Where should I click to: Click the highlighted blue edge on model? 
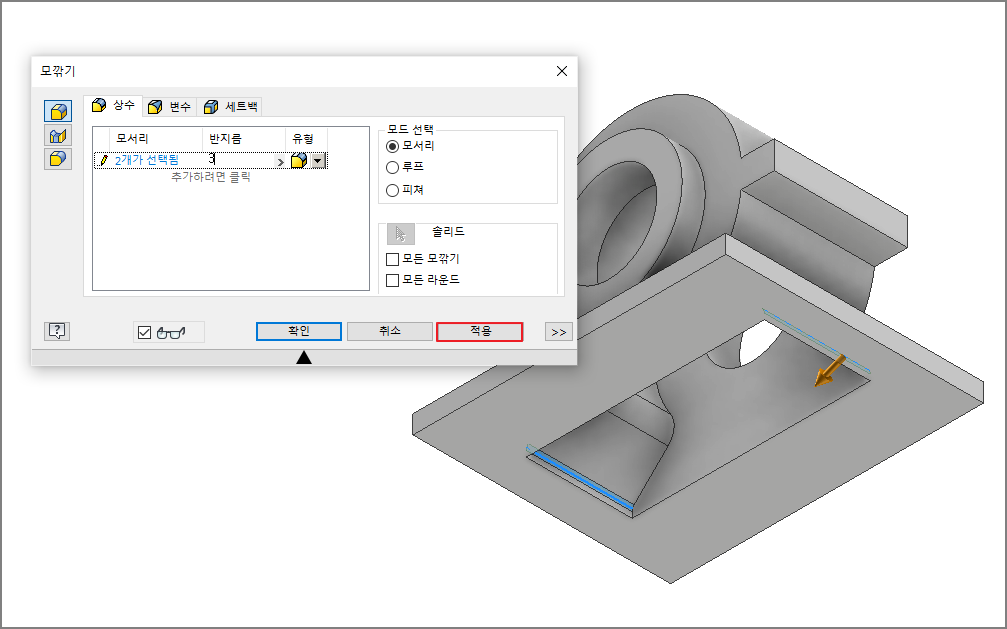[x=583, y=481]
